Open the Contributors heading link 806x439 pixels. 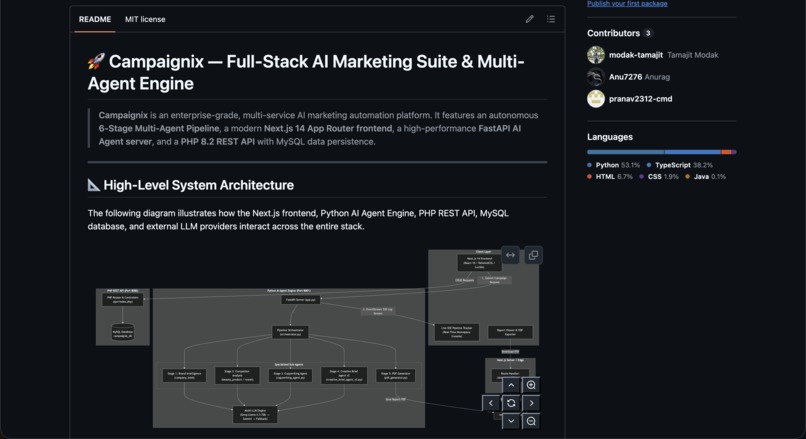click(613, 33)
